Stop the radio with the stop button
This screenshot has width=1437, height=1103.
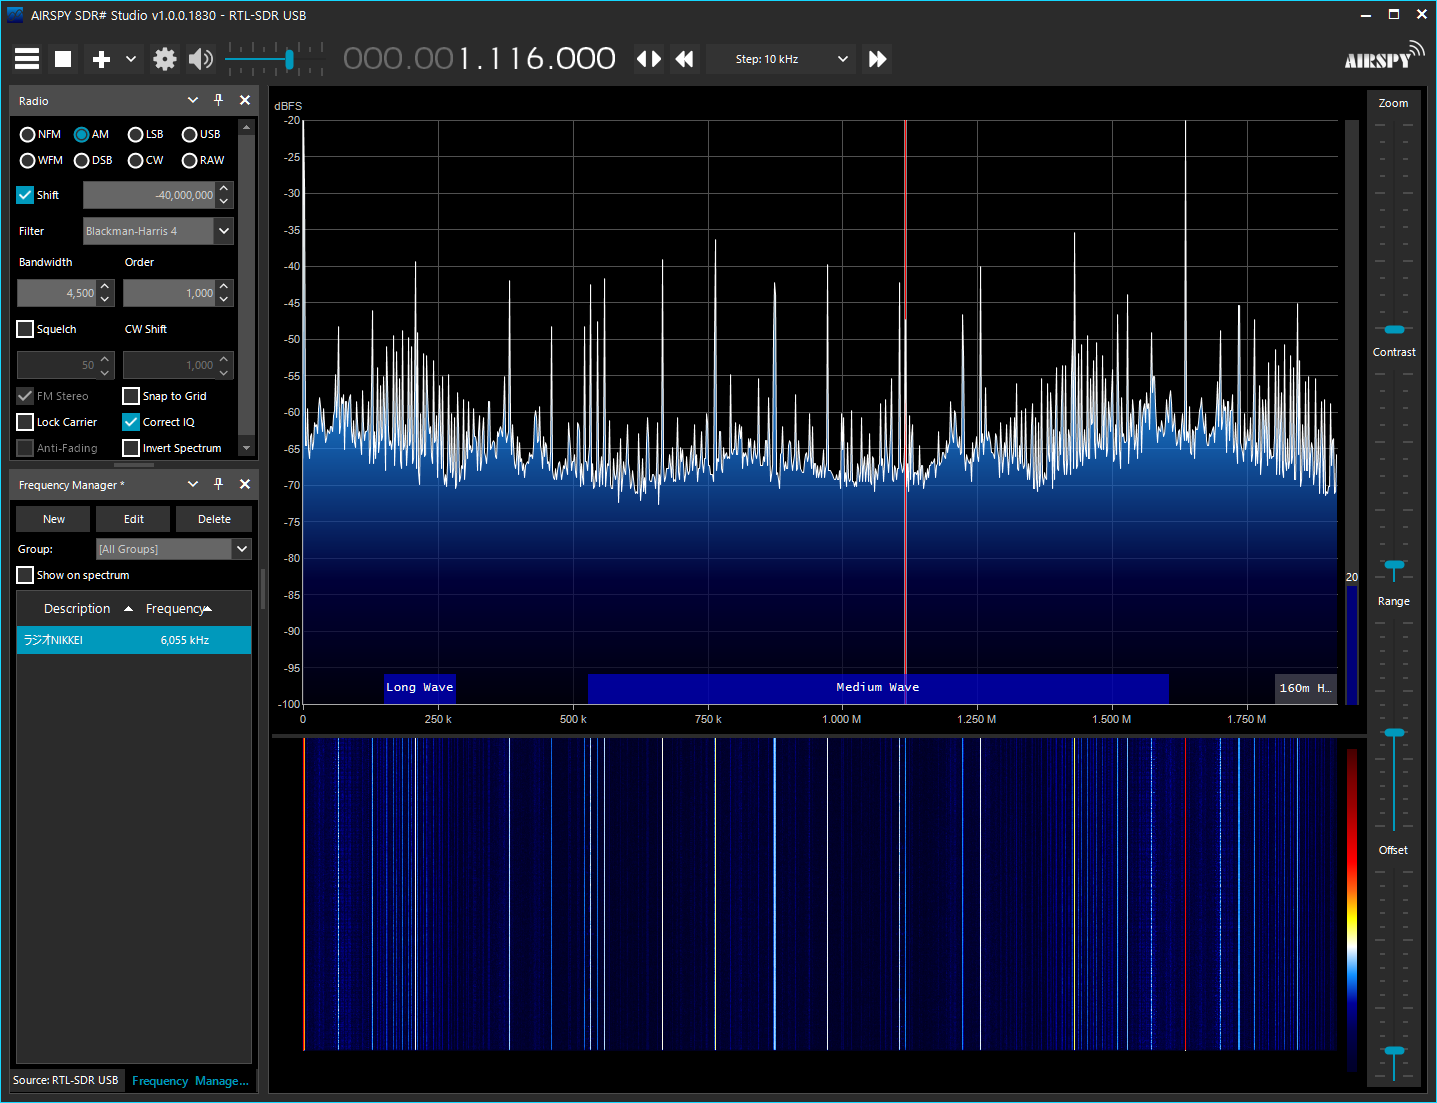pos(63,59)
